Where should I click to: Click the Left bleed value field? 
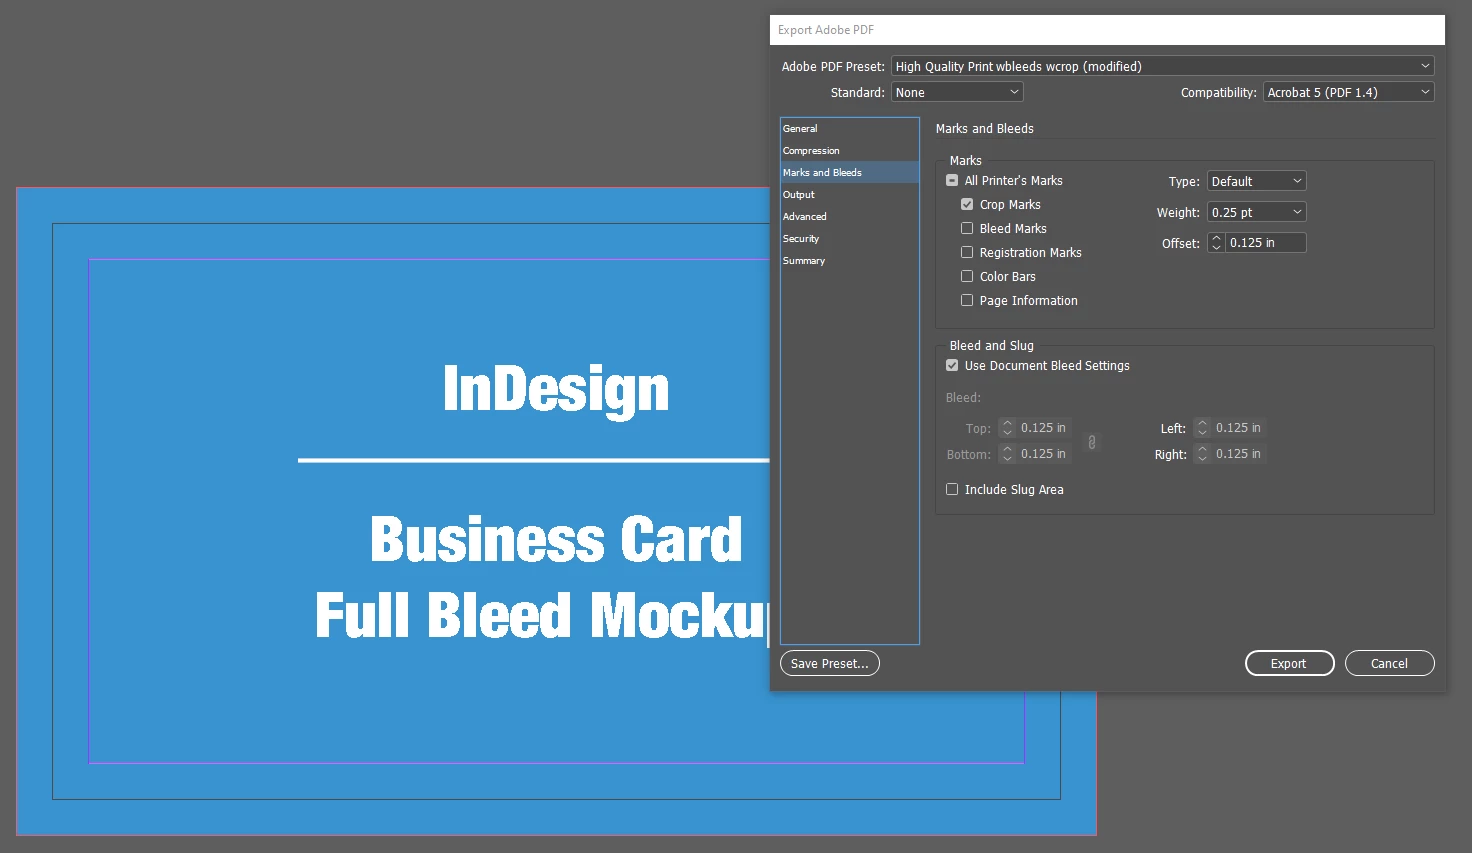pos(1238,428)
